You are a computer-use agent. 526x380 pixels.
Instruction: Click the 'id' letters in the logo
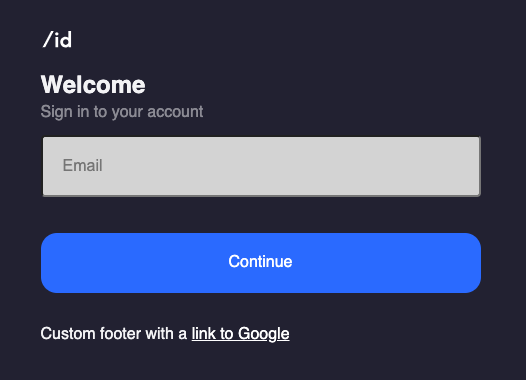pos(63,40)
